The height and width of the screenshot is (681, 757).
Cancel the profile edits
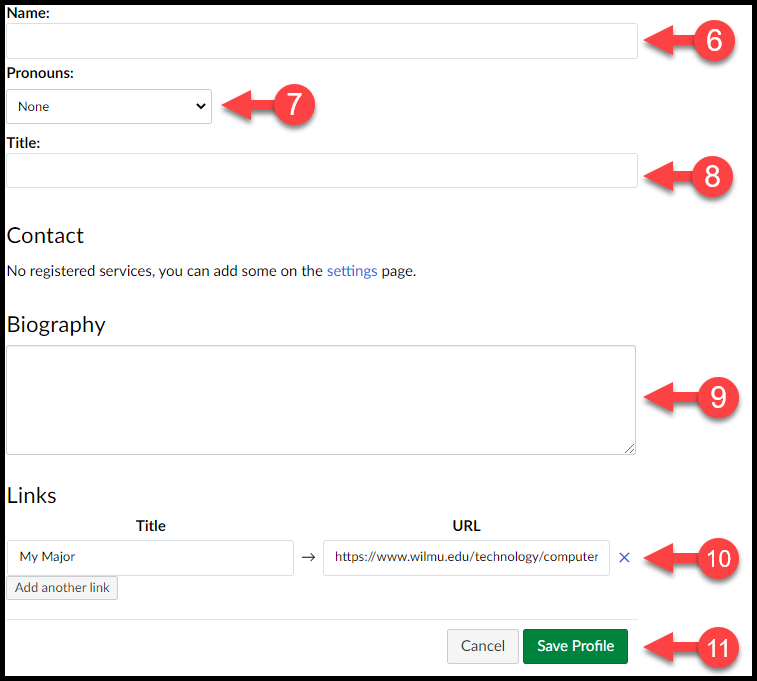(x=482, y=646)
